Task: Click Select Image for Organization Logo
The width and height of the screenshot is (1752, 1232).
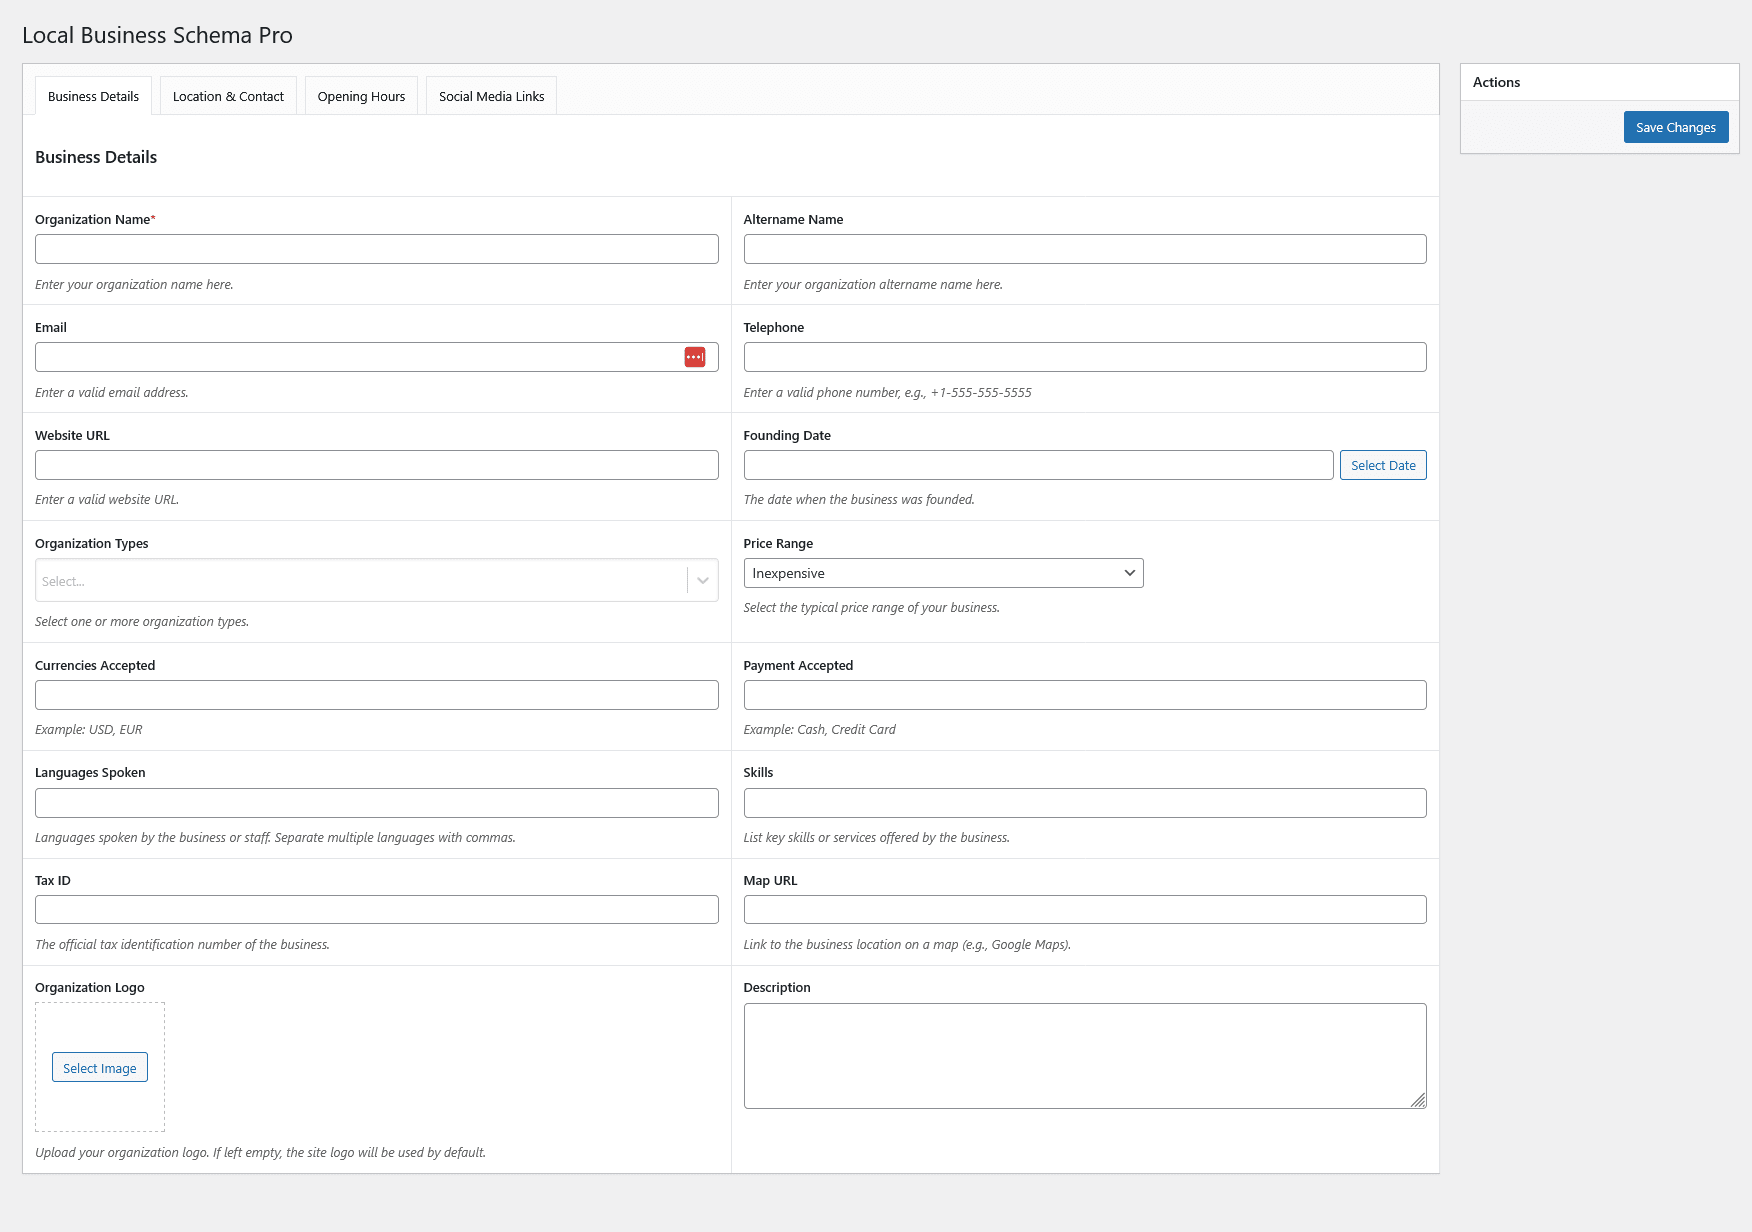Action: (x=100, y=1067)
